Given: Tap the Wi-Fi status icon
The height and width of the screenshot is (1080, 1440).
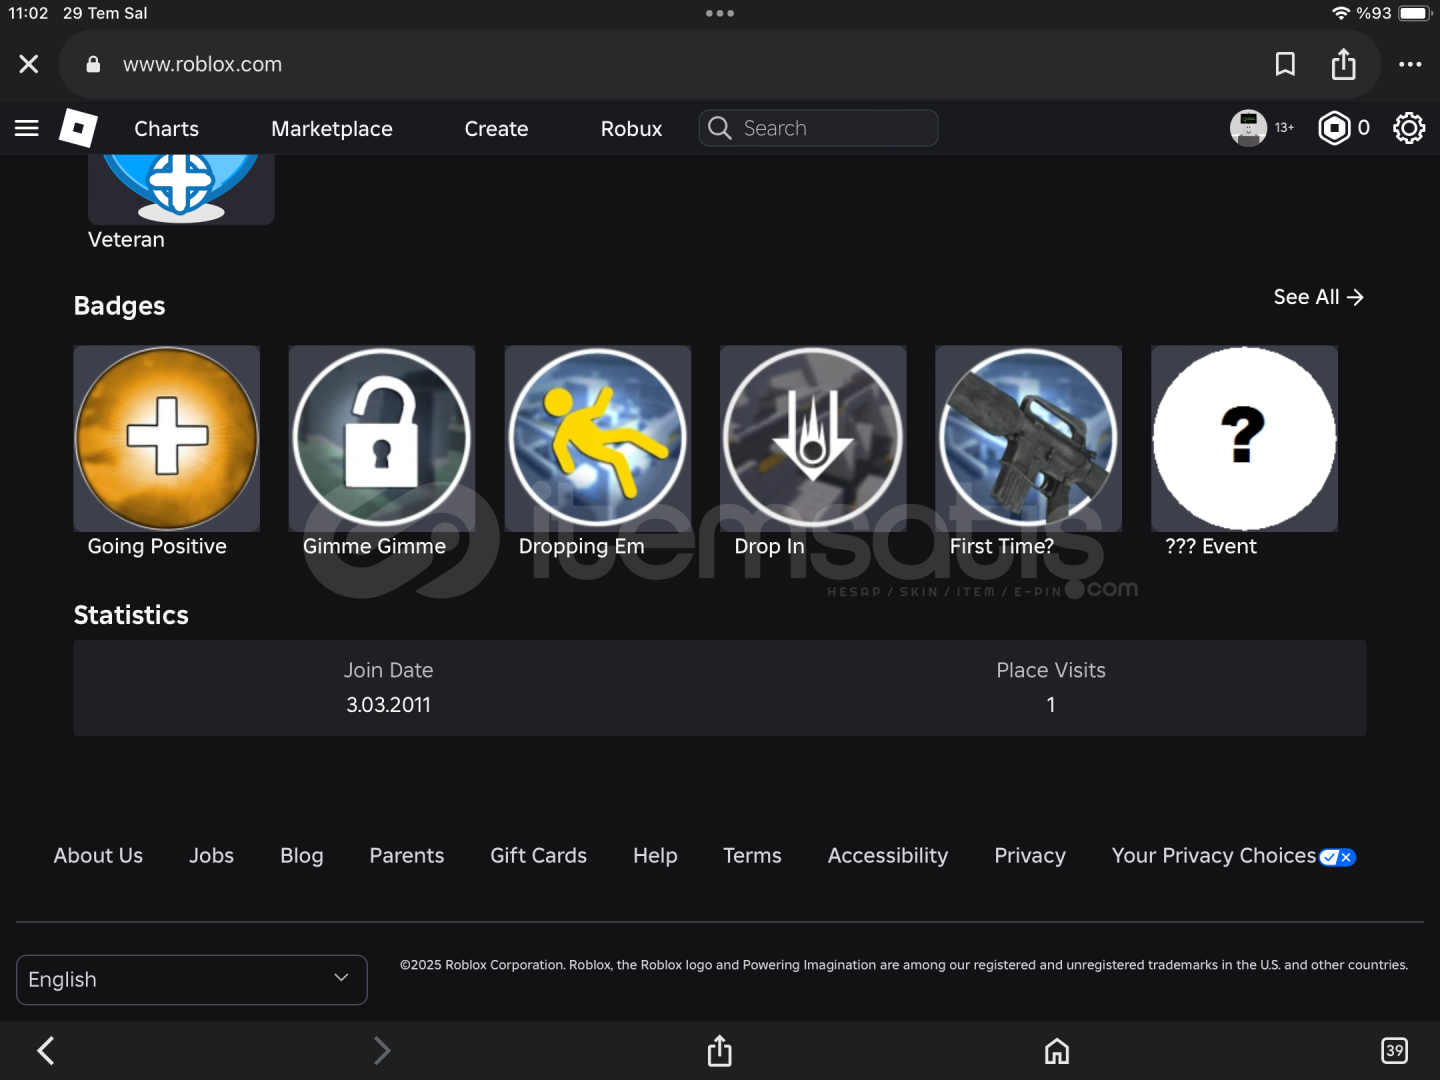Looking at the screenshot, I should click(x=1341, y=13).
